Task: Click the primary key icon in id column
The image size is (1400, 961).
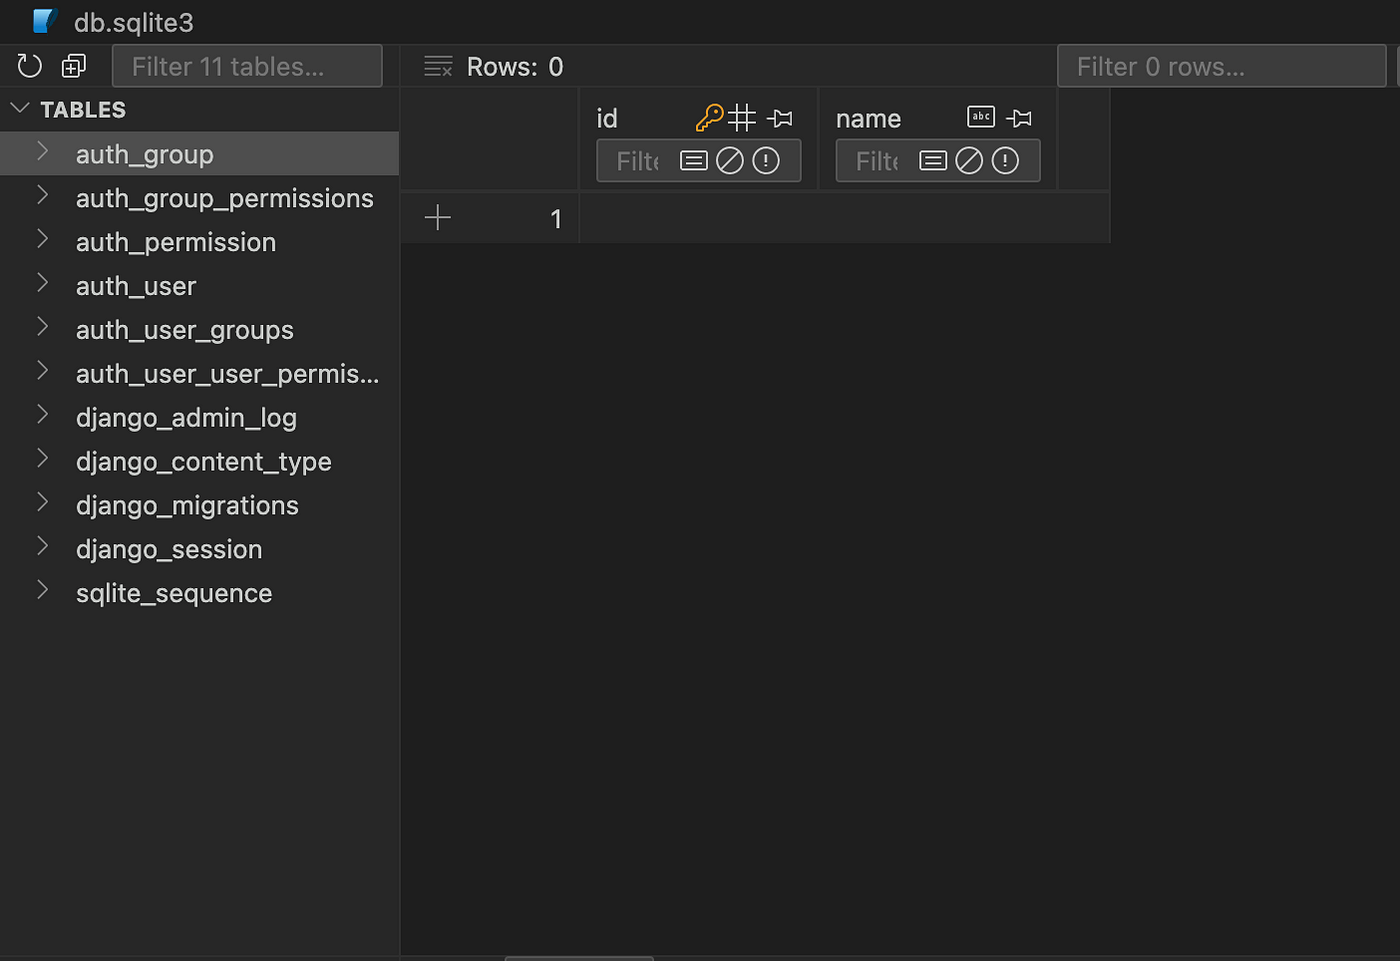Action: (709, 118)
